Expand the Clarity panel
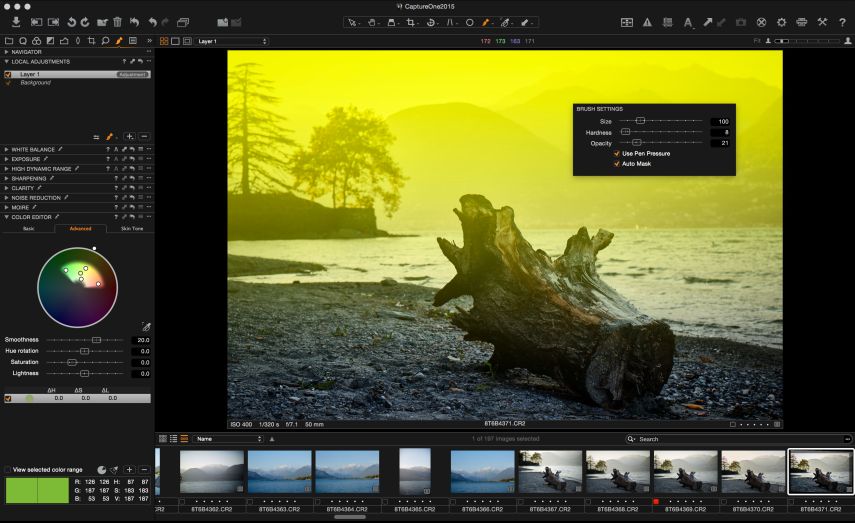 coord(7,188)
